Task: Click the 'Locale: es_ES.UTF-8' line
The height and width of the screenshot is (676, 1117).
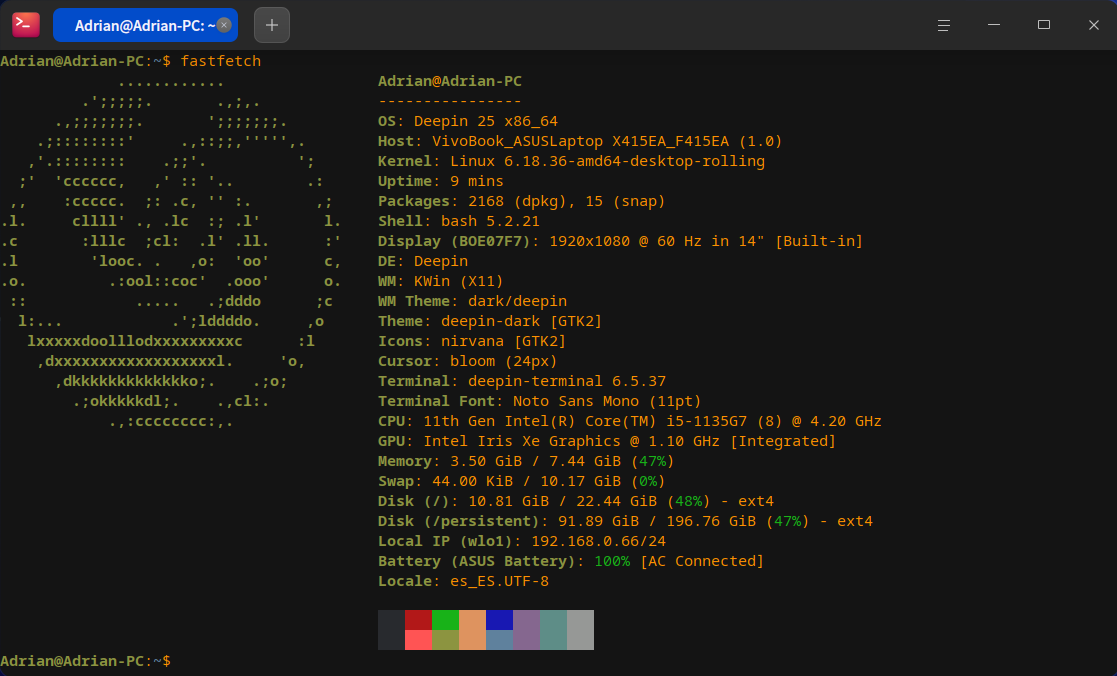Action: 464,581
